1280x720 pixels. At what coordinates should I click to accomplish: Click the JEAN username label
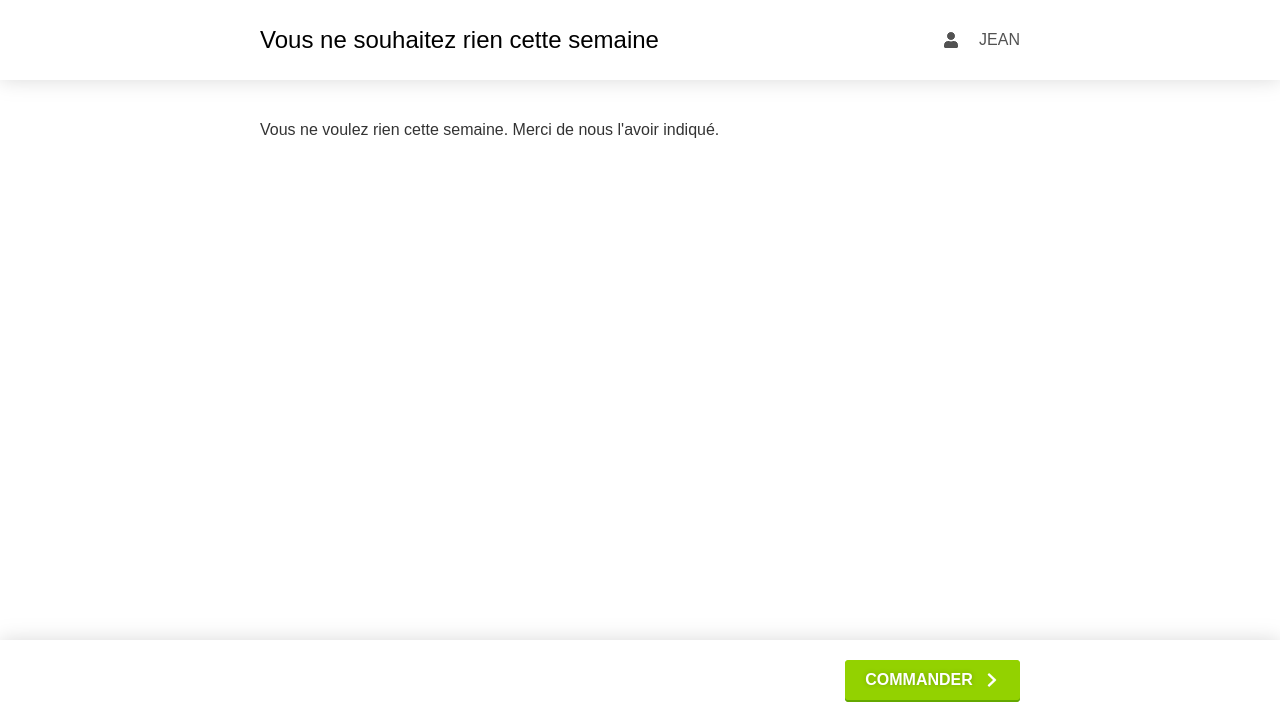pos(999,40)
